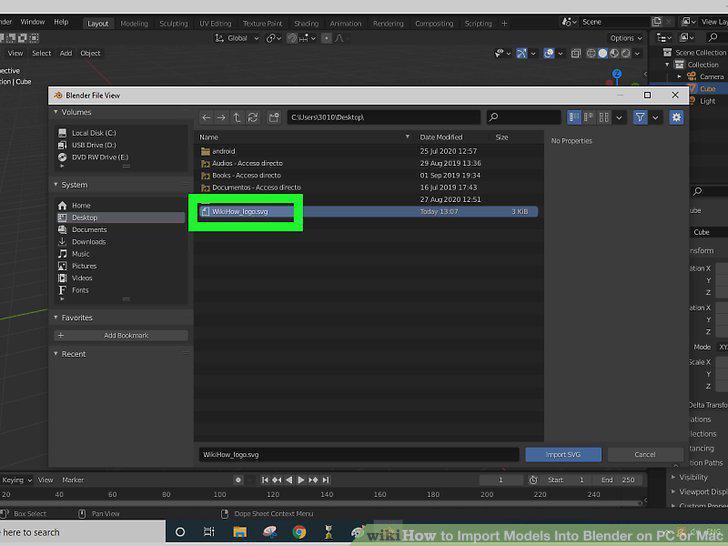Toggle auto keying record button

[x=238, y=480]
